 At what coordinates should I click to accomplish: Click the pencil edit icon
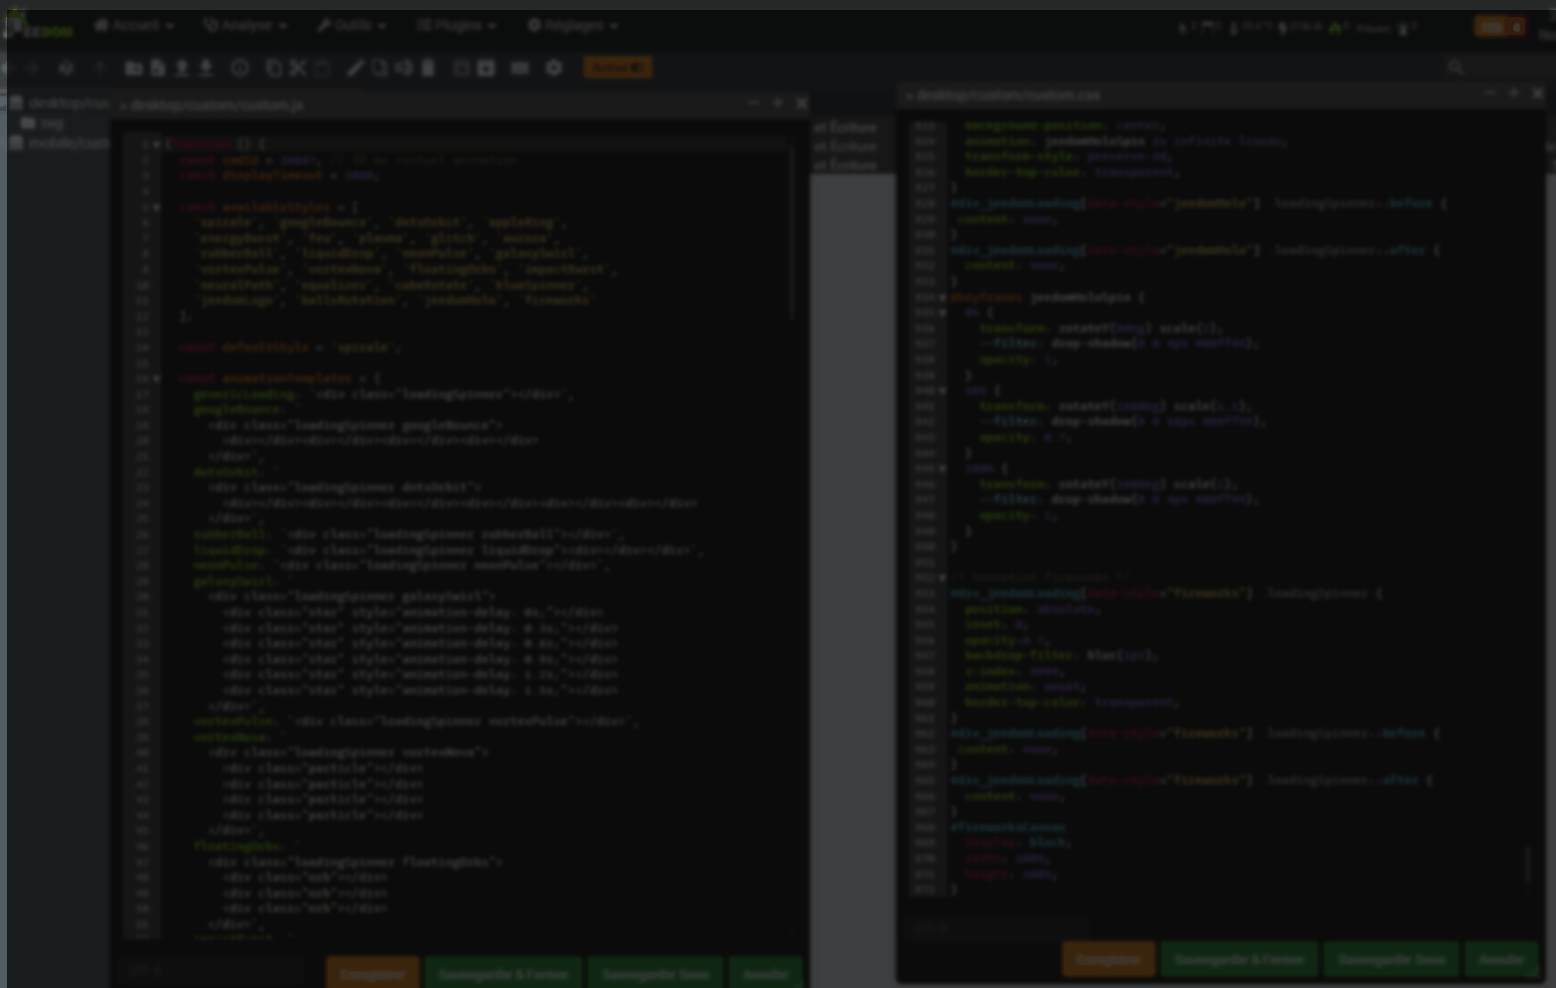(355, 68)
